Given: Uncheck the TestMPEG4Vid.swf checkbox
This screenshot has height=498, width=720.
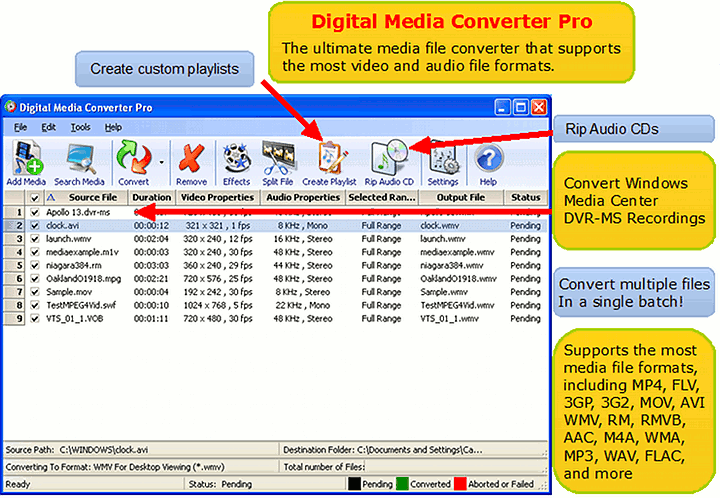Looking at the screenshot, I should [34, 305].
